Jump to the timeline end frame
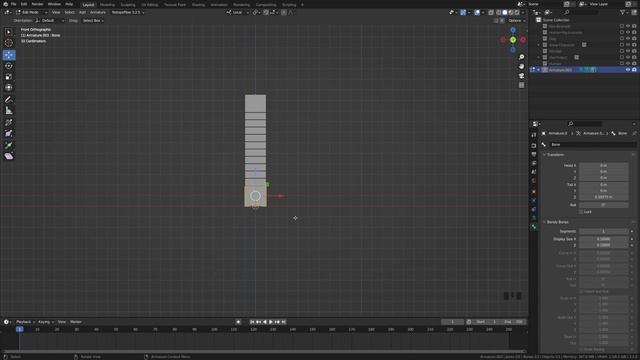Screen dimensions: 640x360 (283, 322)
